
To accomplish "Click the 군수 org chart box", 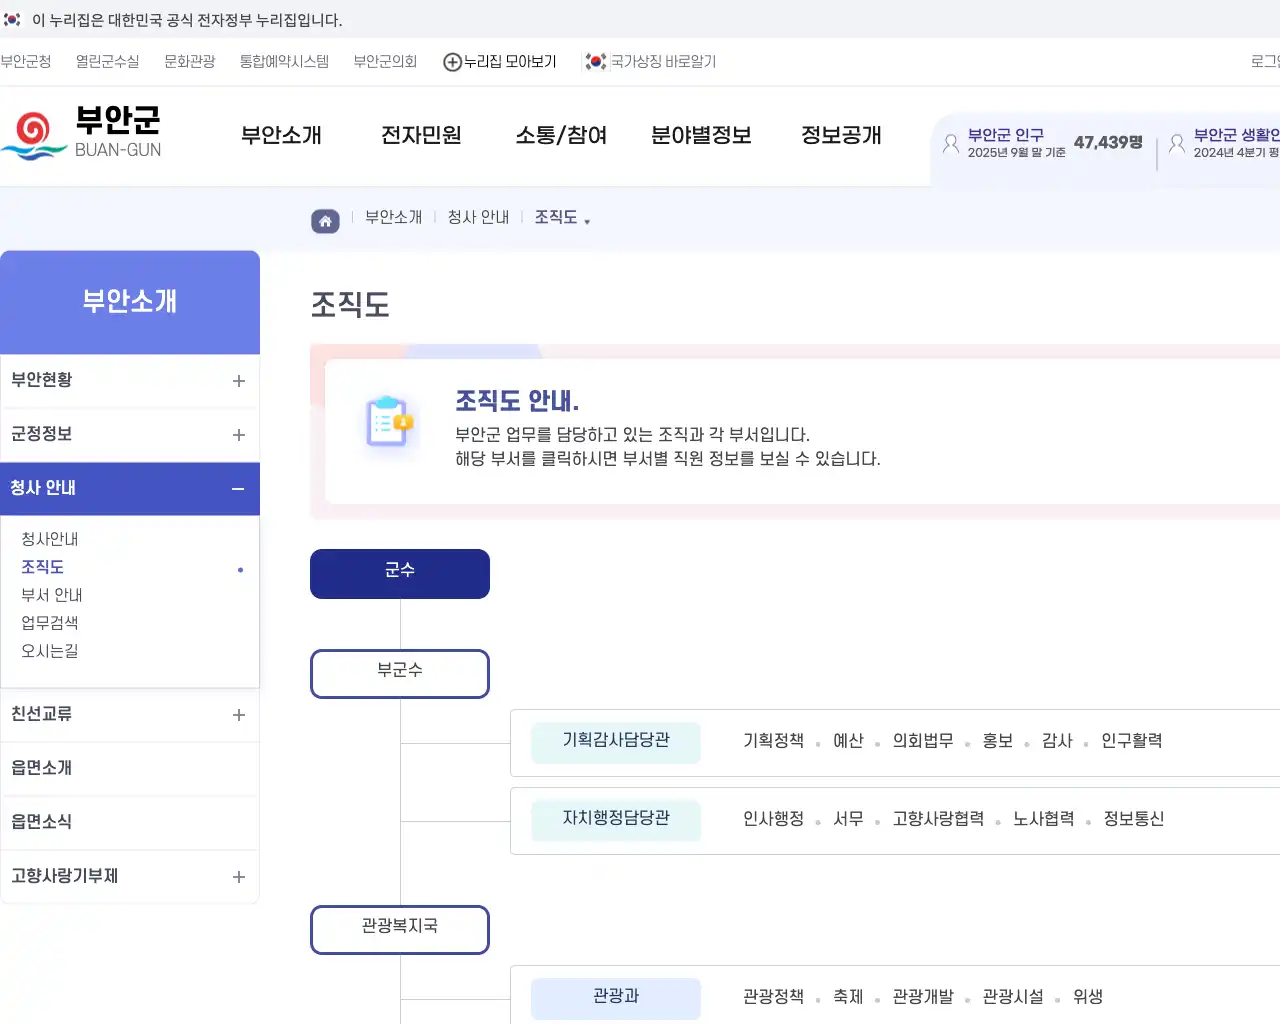I will coord(400,574).
